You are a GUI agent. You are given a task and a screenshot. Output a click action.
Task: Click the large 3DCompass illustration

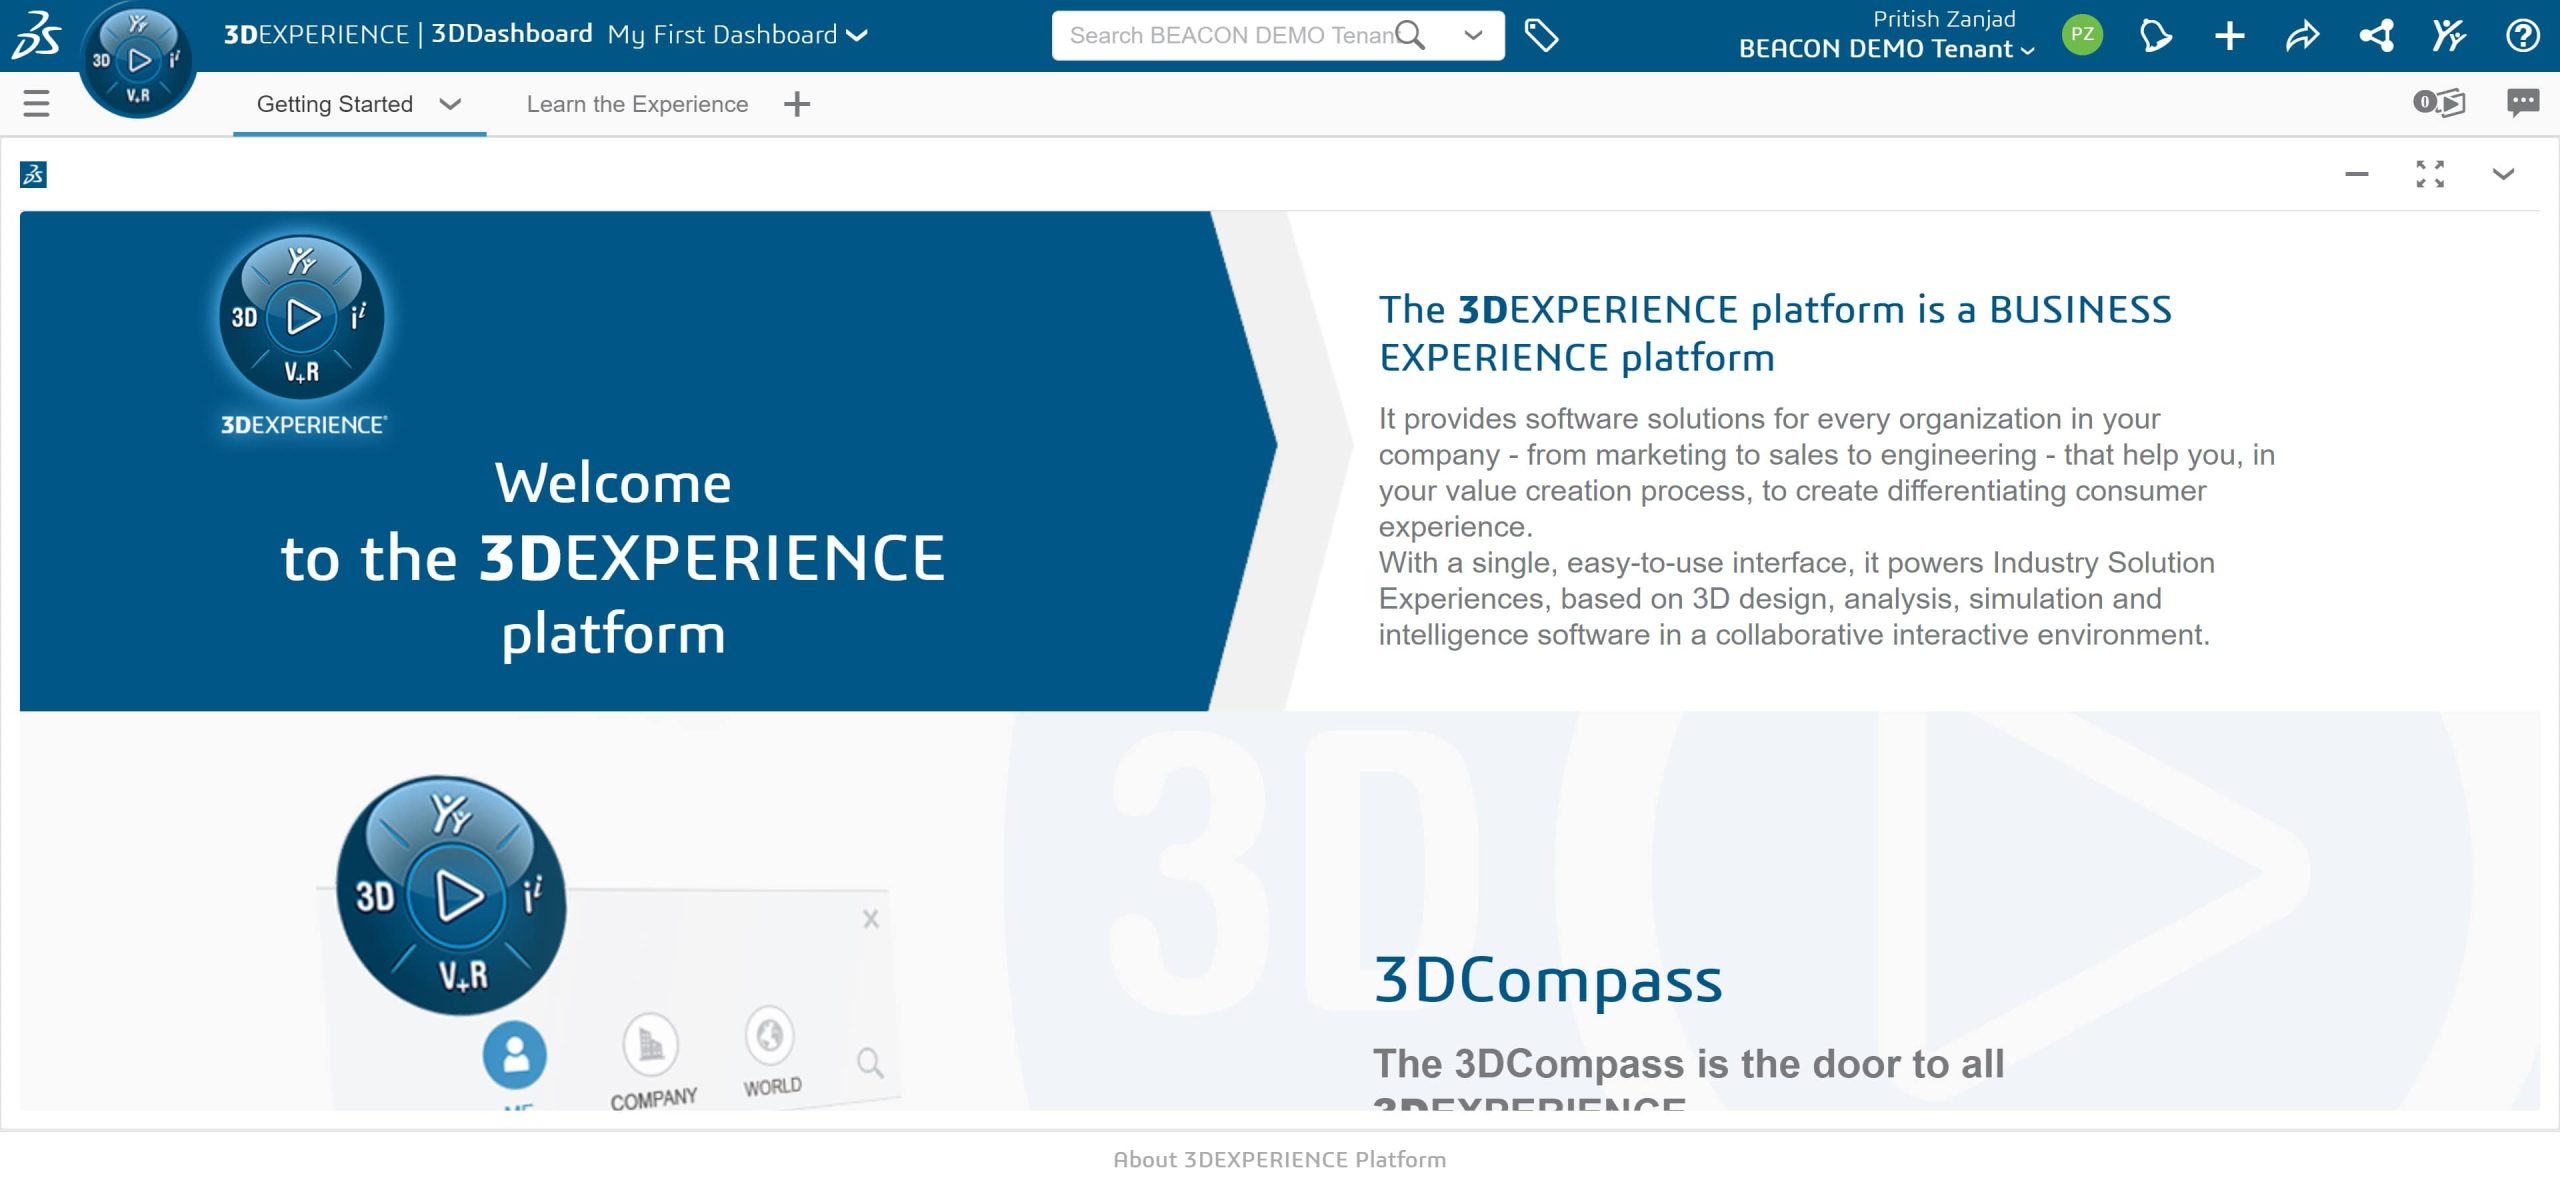tap(451, 895)
